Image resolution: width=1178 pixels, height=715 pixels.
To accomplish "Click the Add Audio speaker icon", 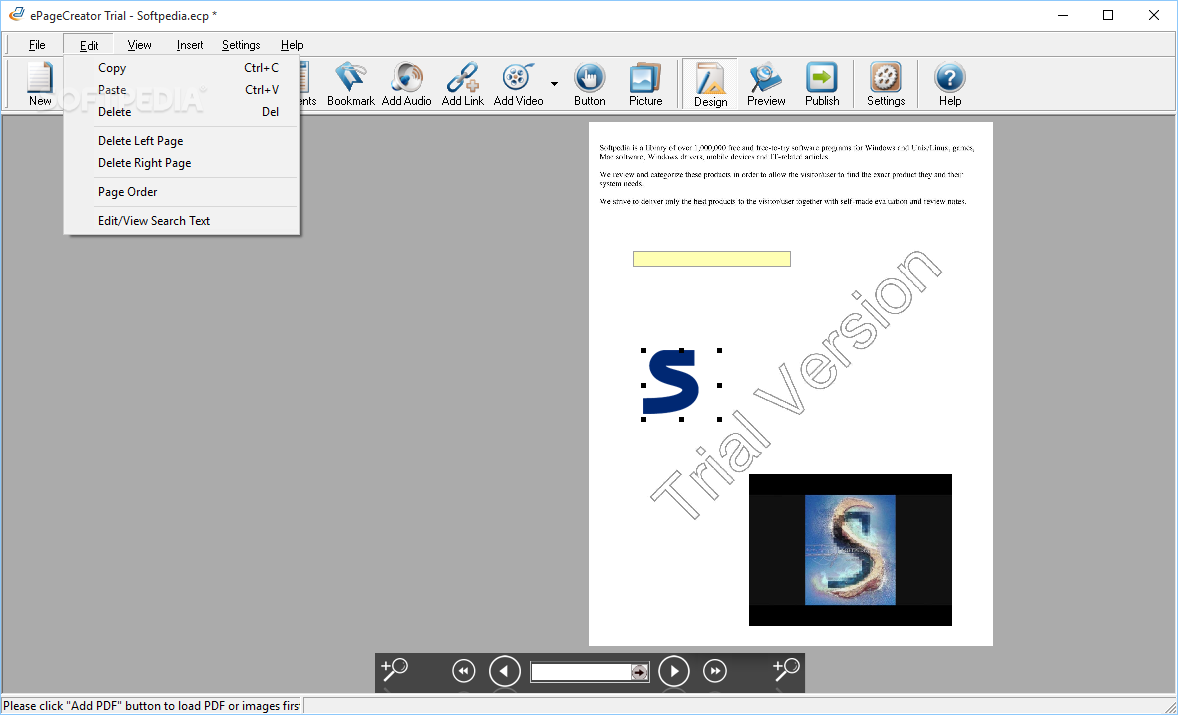I will [406, 84].
